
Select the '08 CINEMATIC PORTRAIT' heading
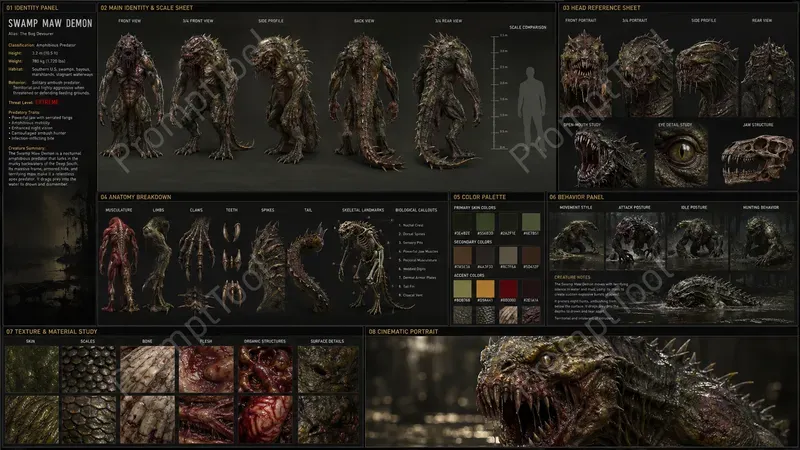click(403, 332)
